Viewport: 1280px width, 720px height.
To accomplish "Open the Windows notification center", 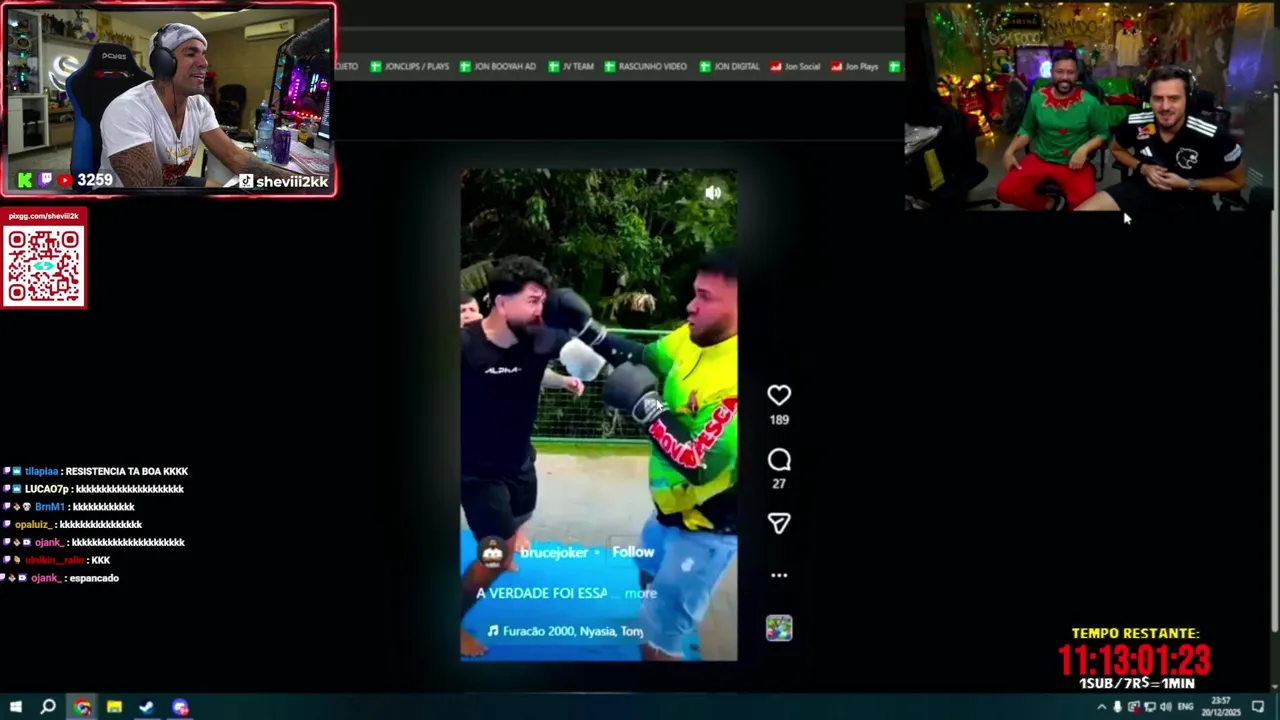I will coord(1259,707).
